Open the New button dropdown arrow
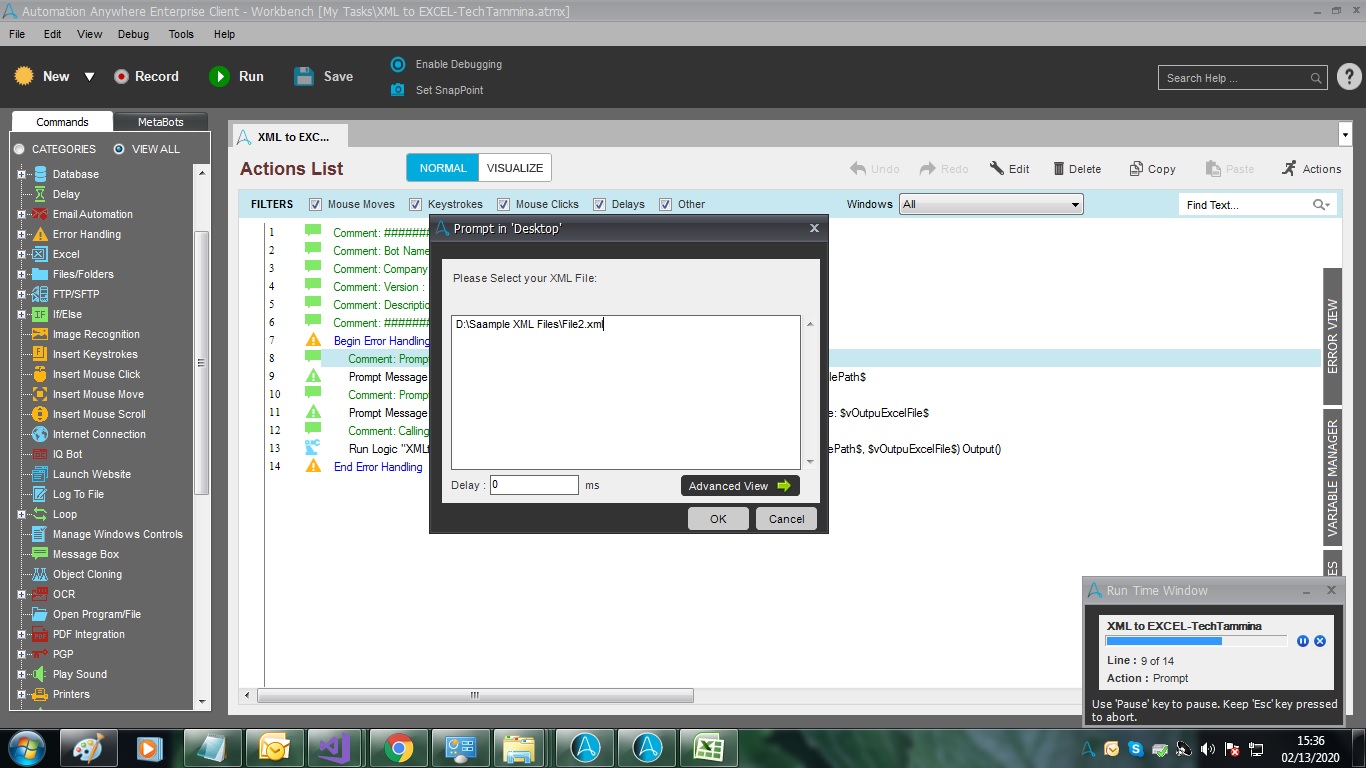The height and width of the screenshot is (768, 1366). [x=89, y=76]
